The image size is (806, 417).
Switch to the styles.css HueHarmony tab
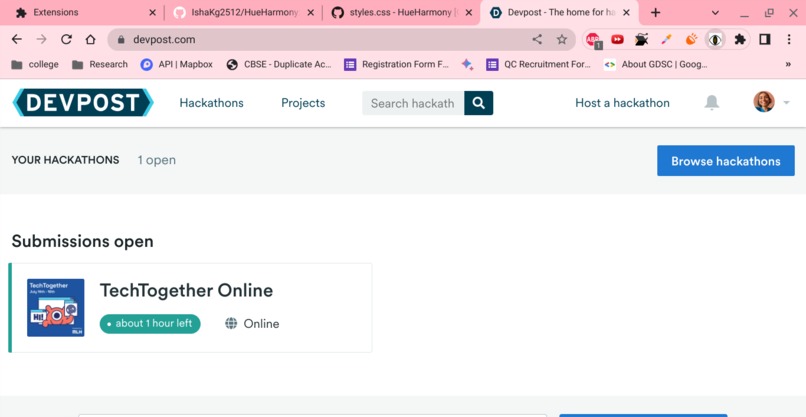pyautogui.click(x=401, y=13)
